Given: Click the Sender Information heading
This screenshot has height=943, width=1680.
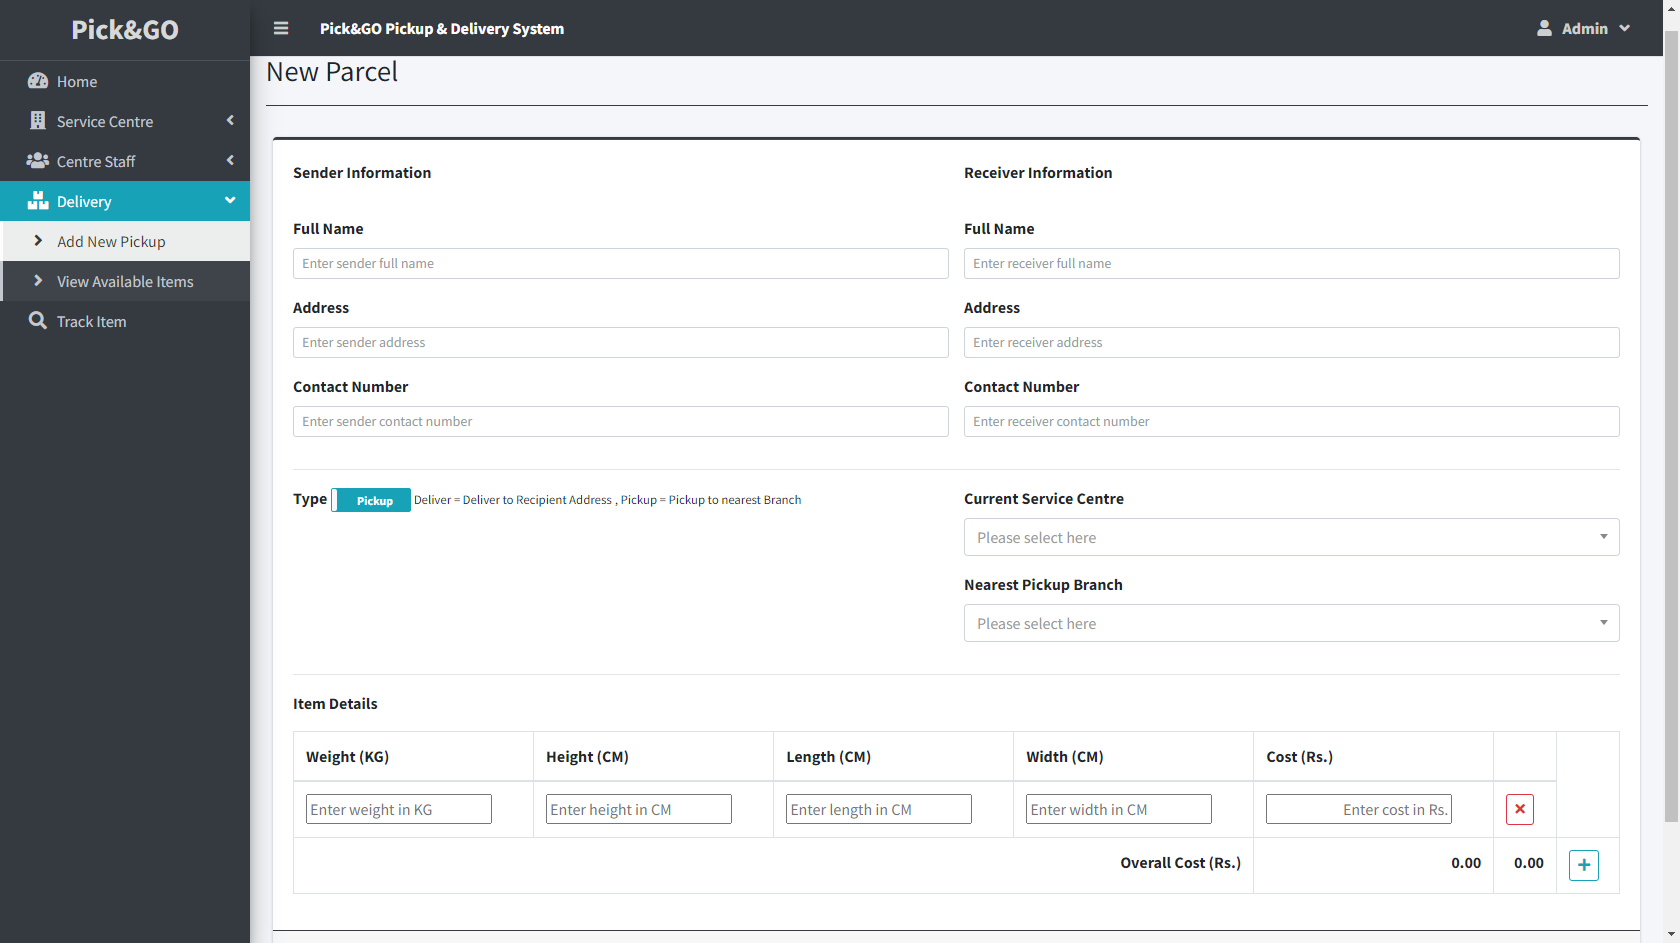Looking at the screenshot, I should pyautogui.click(x=362, y=173).
